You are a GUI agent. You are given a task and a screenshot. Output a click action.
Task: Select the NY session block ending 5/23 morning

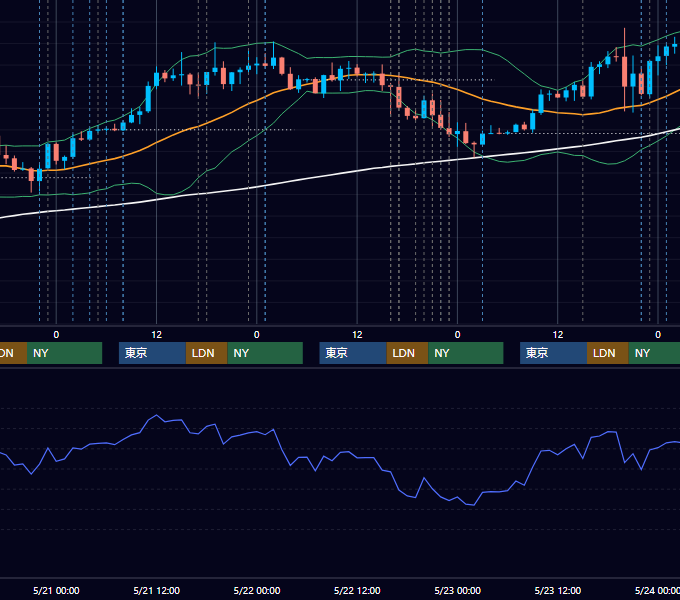[466, 353]
